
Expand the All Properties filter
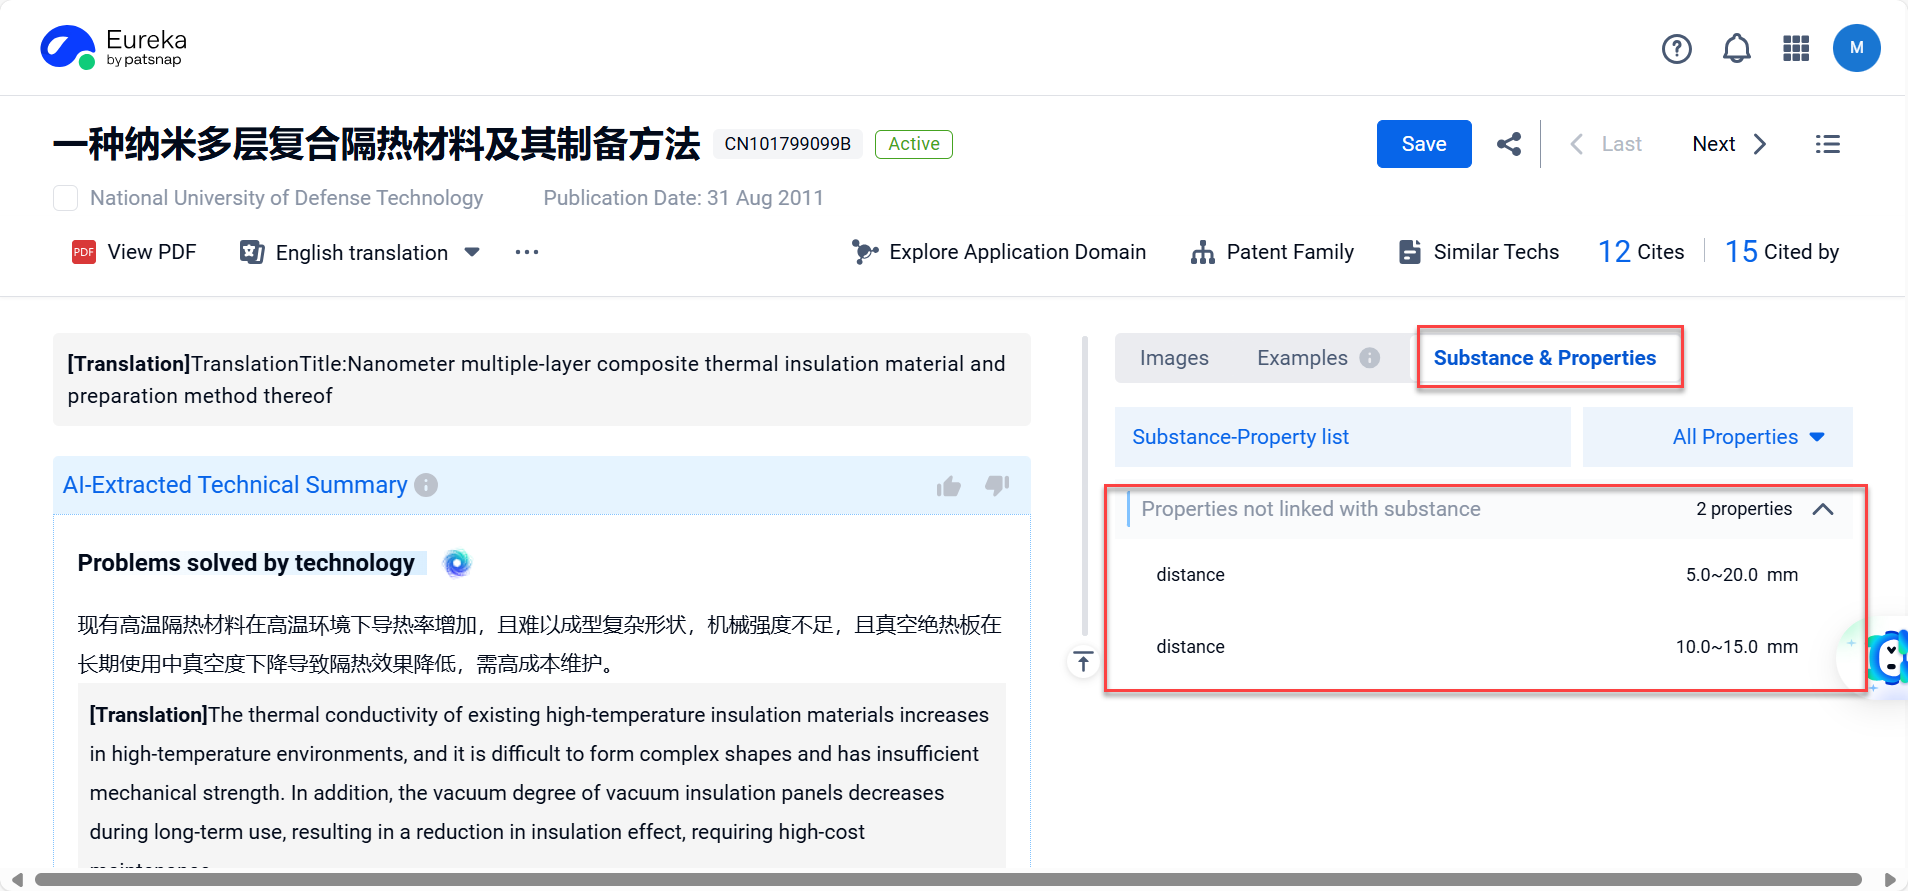pos(1747,437)
